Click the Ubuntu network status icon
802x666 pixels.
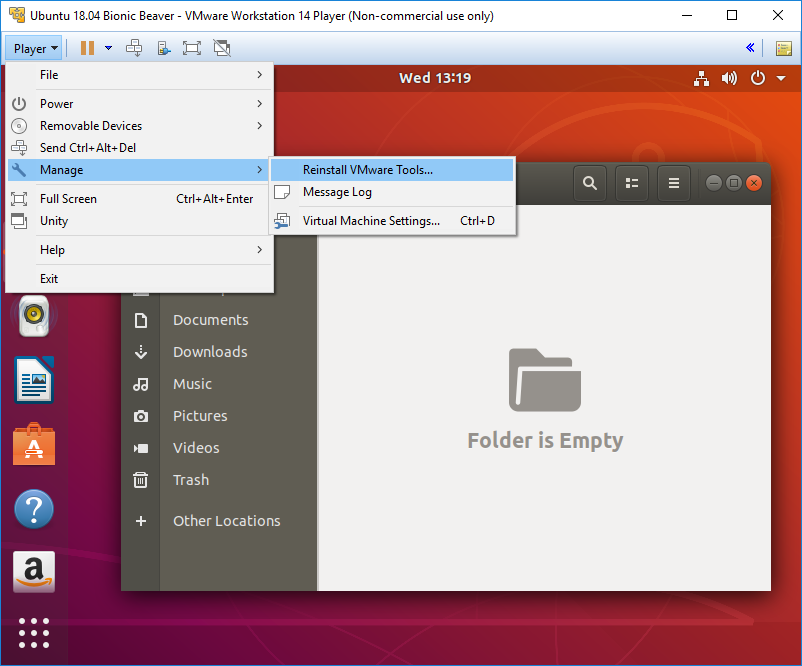(x=701, y=78)
